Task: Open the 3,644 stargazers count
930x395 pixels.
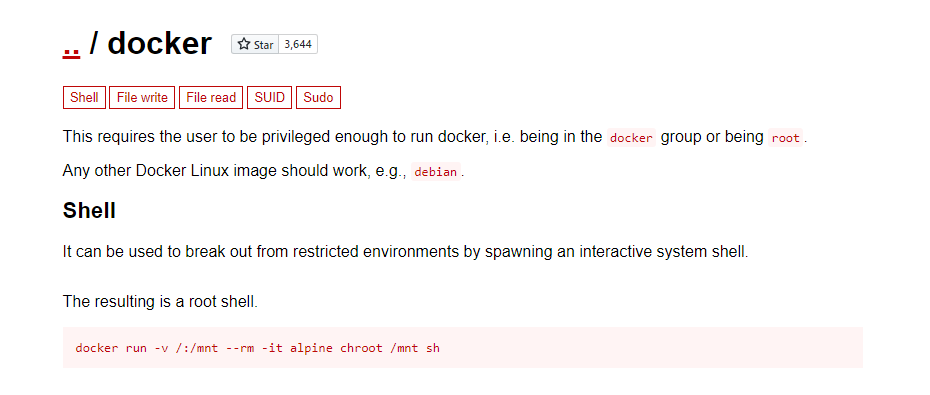Action: click(x=298, y=44)
